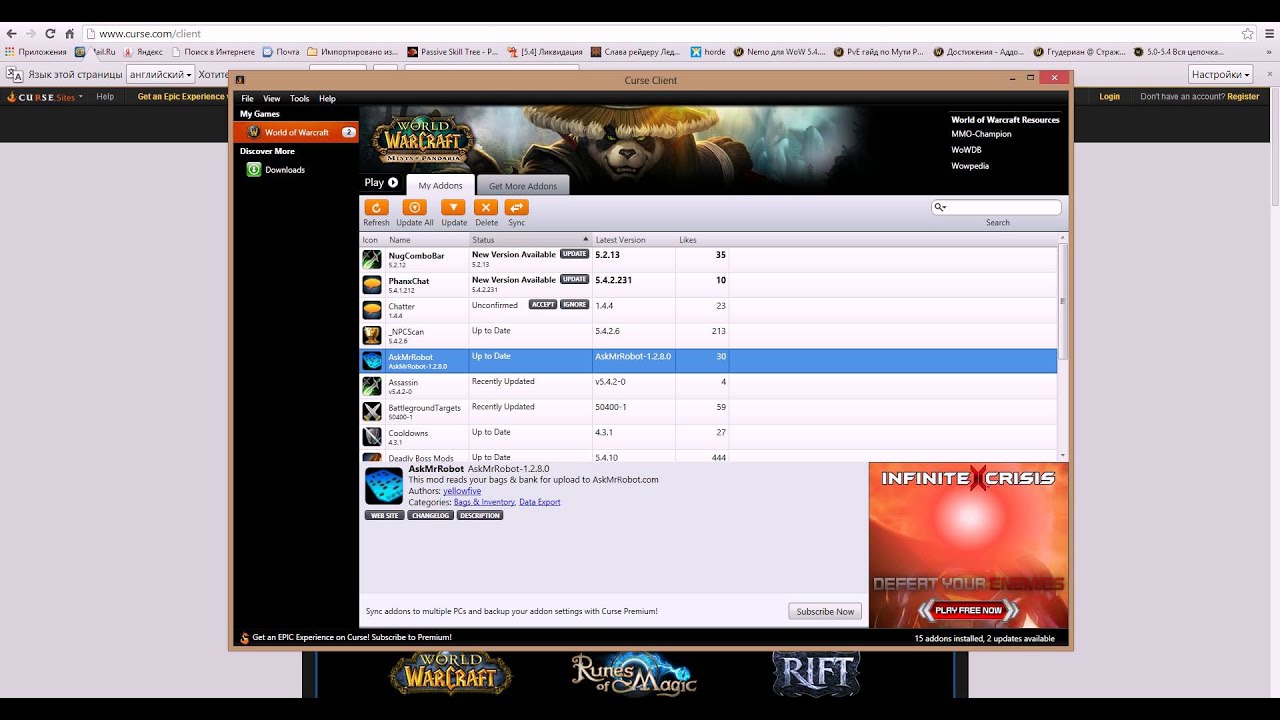
Task: Click the search magnifier icon
Action: 939,208
